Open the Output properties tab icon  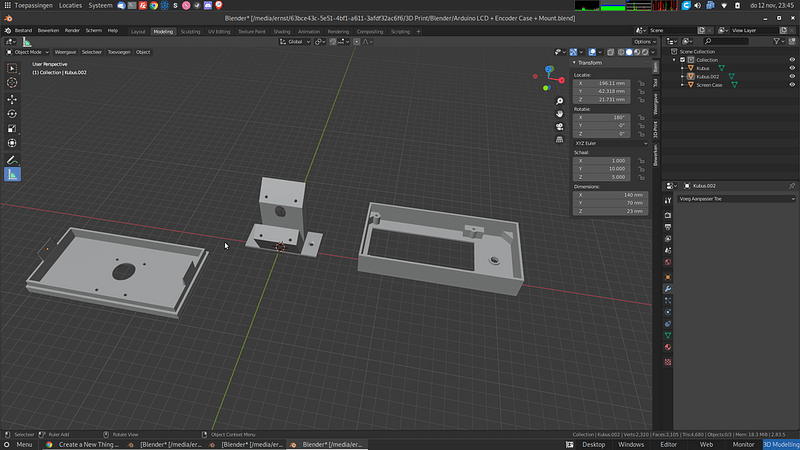[668, 227]
